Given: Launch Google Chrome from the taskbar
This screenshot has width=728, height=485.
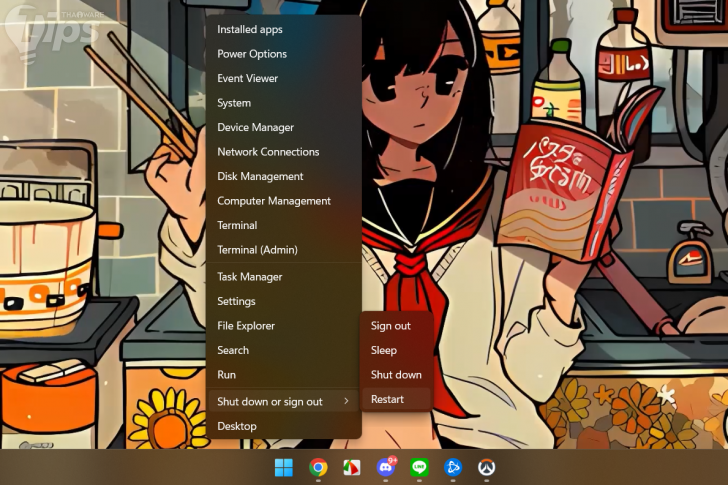Looking at the screenshot, I should tap(318, 467).
